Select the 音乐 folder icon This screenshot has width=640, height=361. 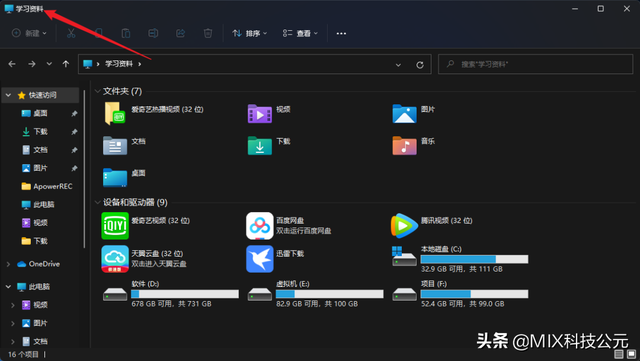pyautogui.click(x=404, y=145)
